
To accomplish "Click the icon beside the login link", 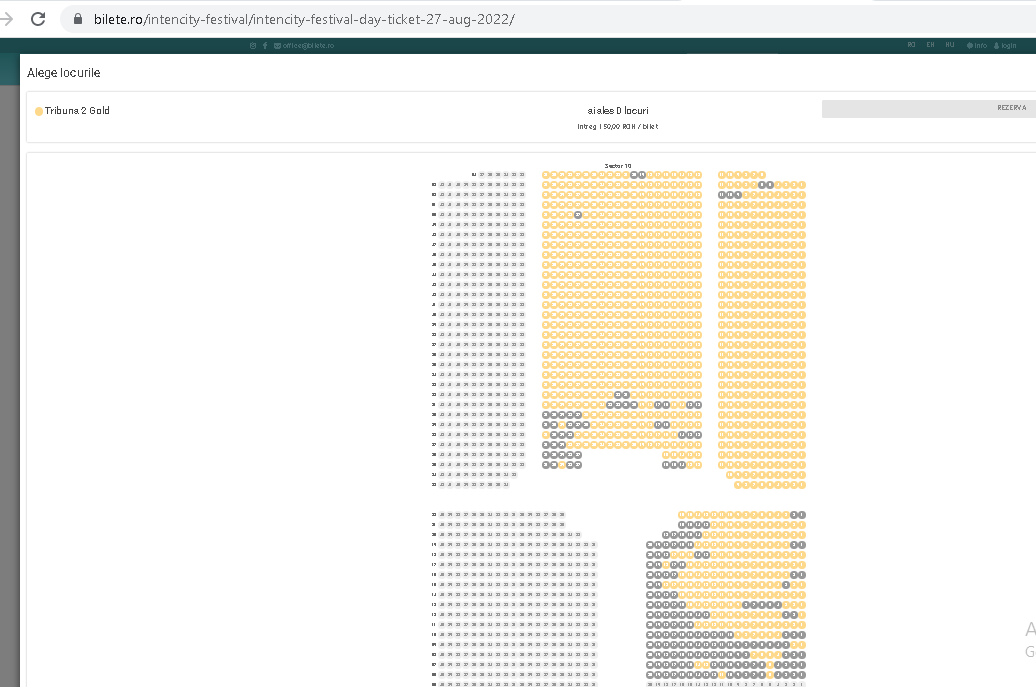I will point(997,45).
